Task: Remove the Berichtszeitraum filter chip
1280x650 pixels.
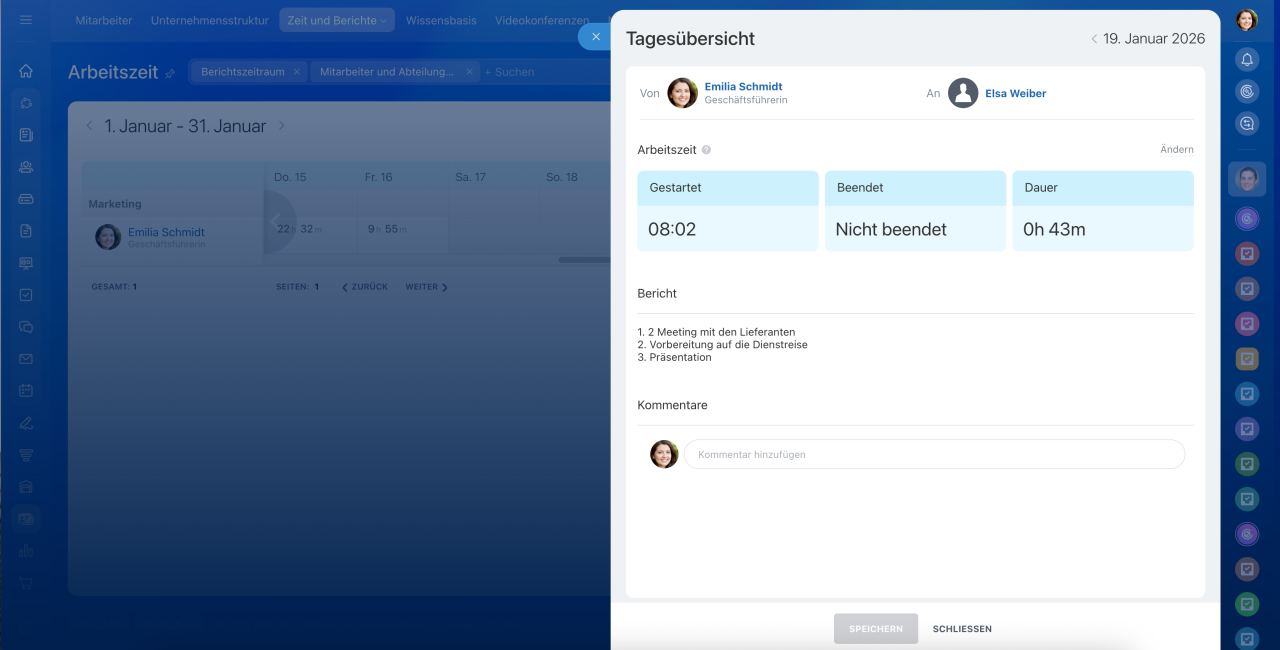Action: [x=296, y=72]
